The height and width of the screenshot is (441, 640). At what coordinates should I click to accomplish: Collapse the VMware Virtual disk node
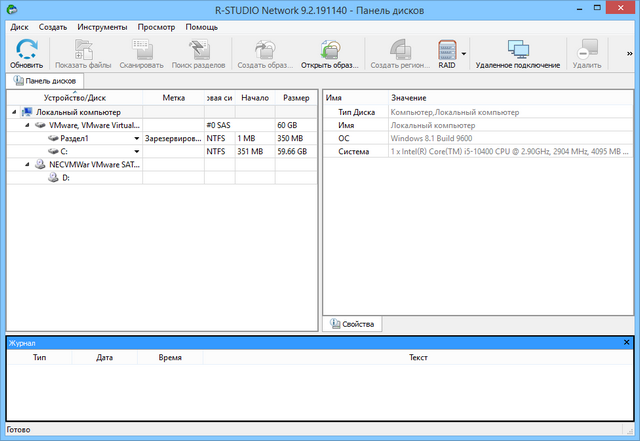28,126
